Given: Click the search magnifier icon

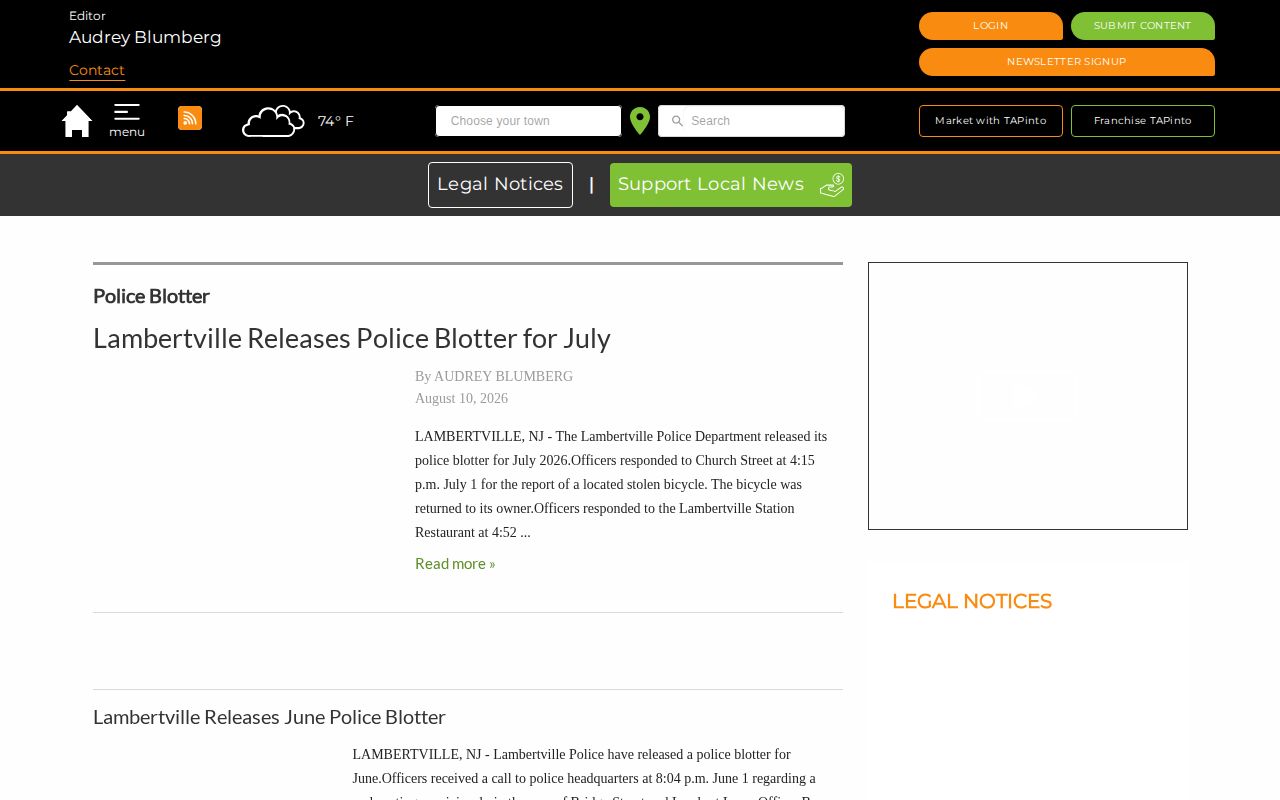Looking at the screenshot, I should click(677, 121).
